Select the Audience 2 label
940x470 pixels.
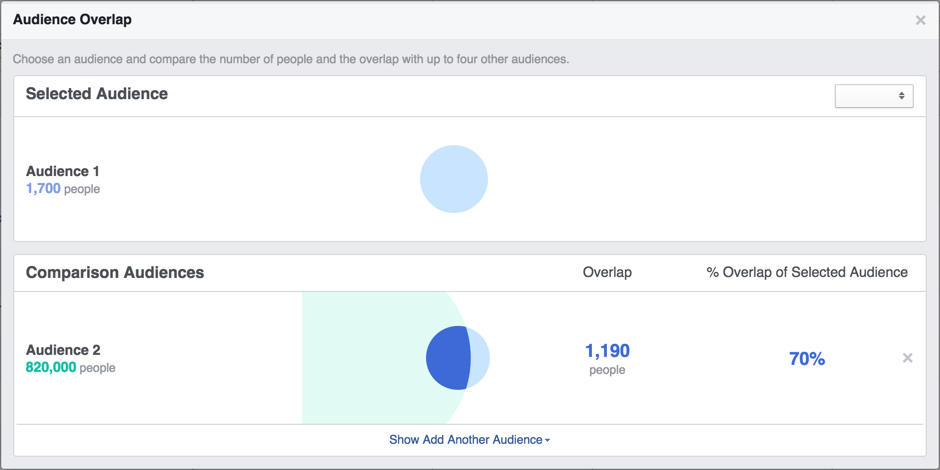pyautogui.click(x=63, y=350)
